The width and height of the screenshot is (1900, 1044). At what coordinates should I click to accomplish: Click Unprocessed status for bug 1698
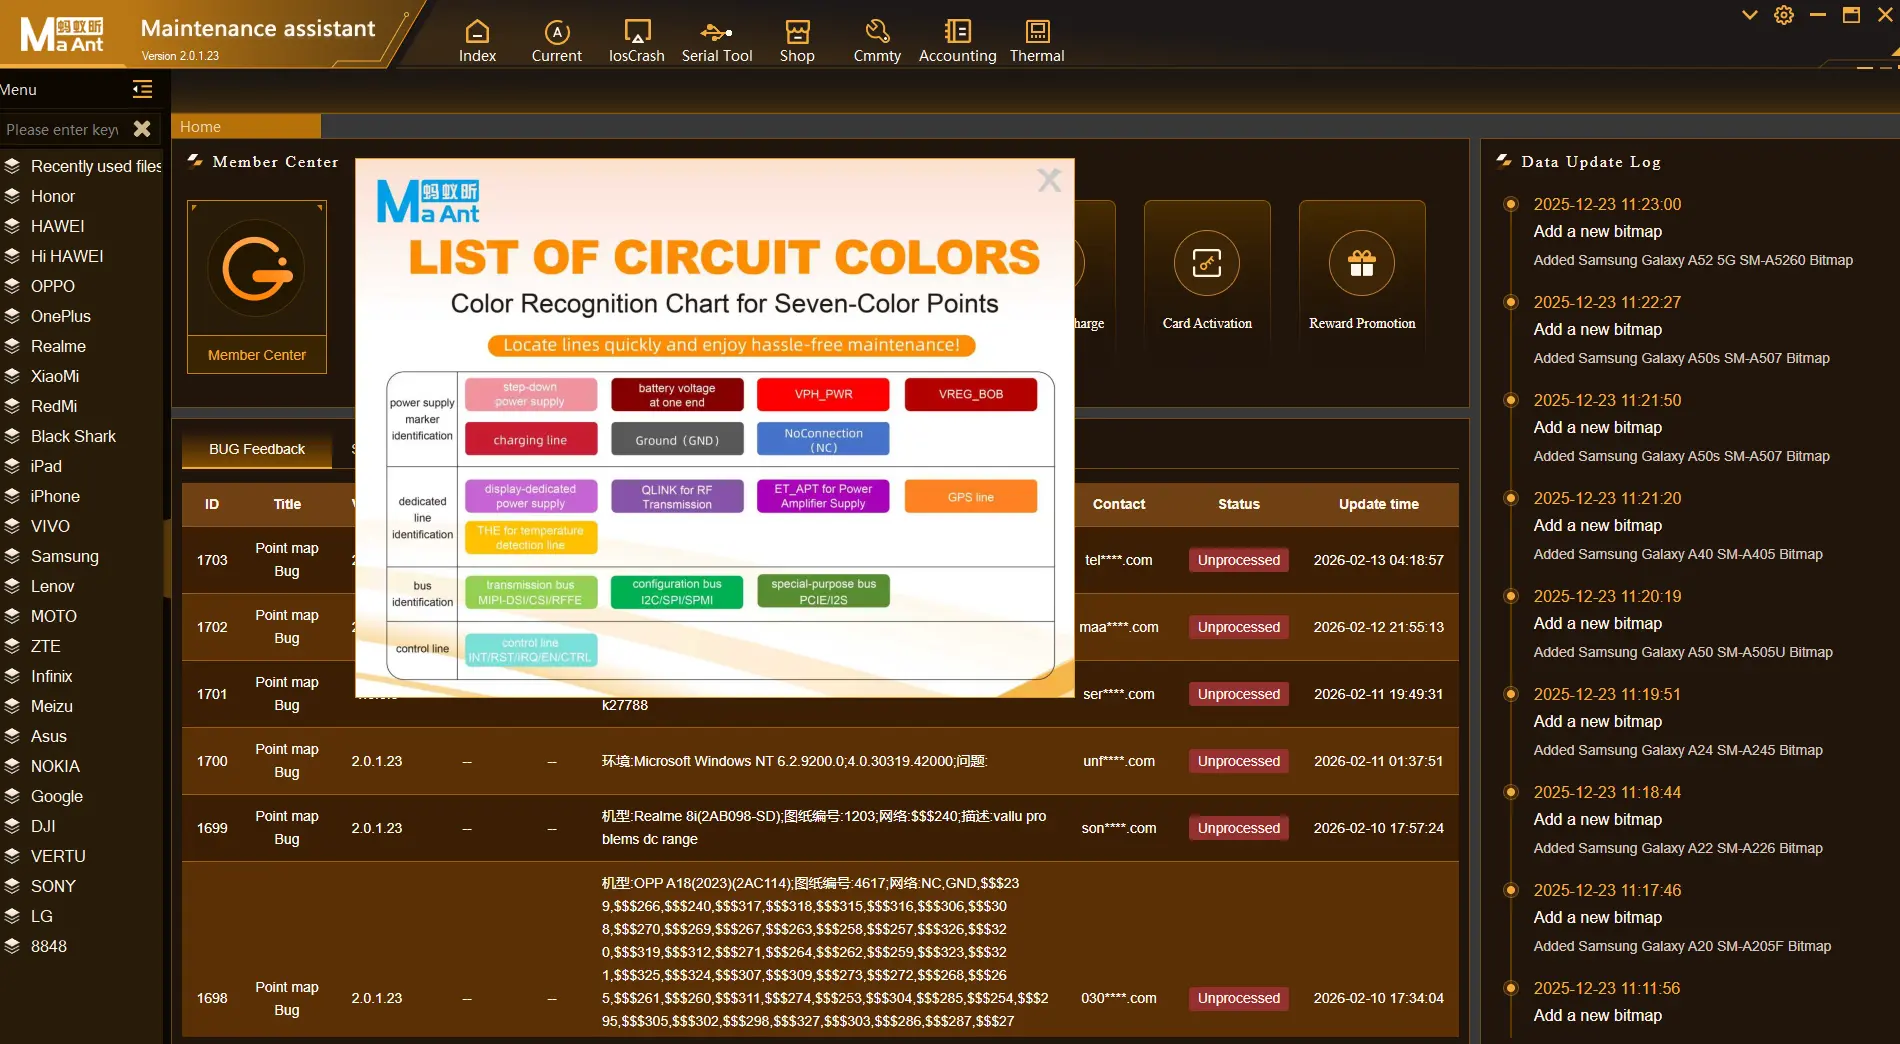point(1238,998)
